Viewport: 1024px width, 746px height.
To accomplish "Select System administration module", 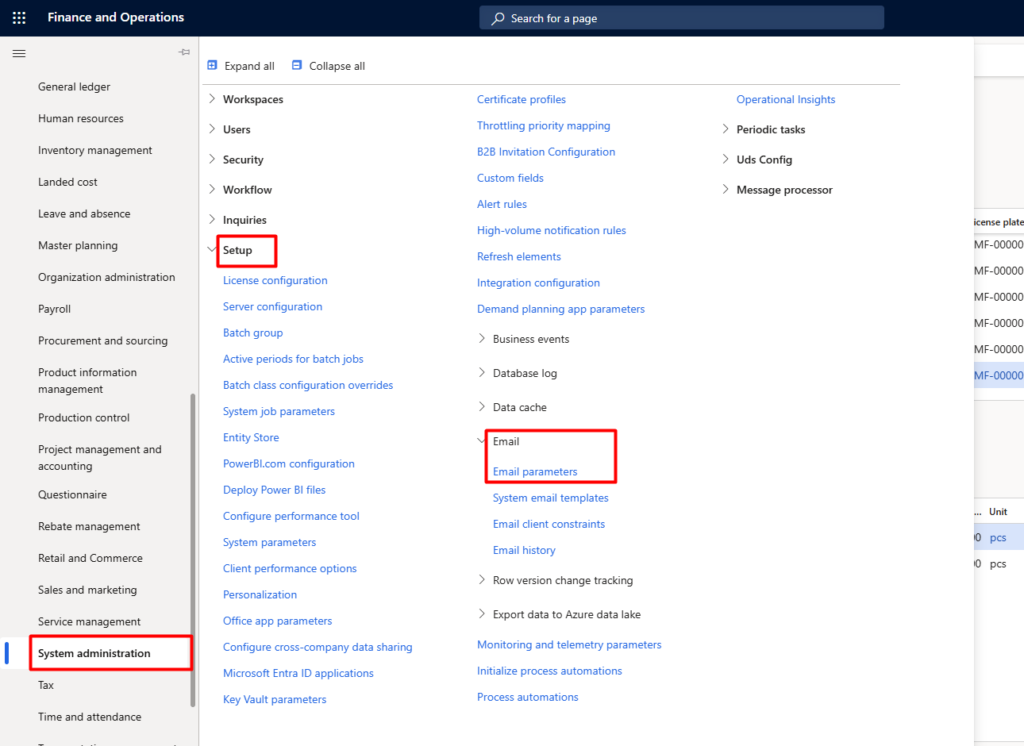I will pyautogui.click(x=94, y=654).
